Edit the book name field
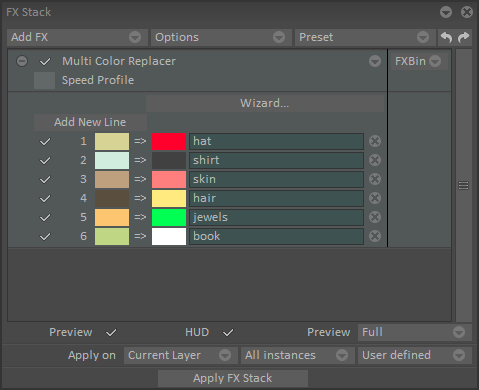 [x=276, y=236]
